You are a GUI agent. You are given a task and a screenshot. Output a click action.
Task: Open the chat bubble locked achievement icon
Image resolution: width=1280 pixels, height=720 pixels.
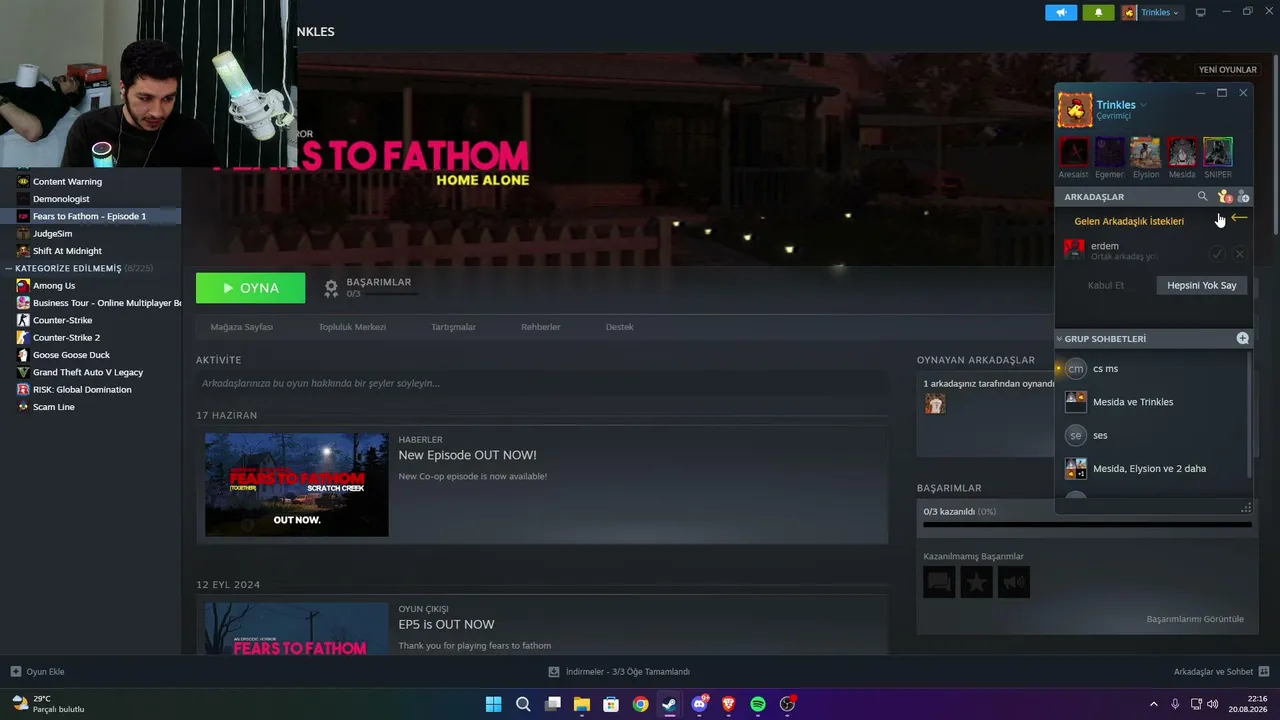[x=939, y=582]
